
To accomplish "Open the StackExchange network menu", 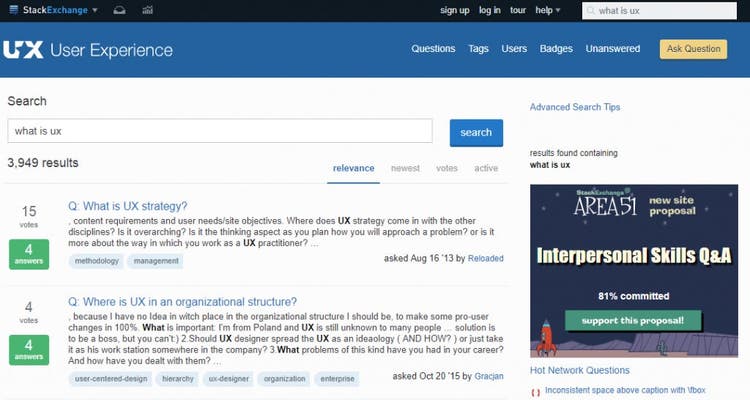I will pyautogui.click(x=53, y=10).
